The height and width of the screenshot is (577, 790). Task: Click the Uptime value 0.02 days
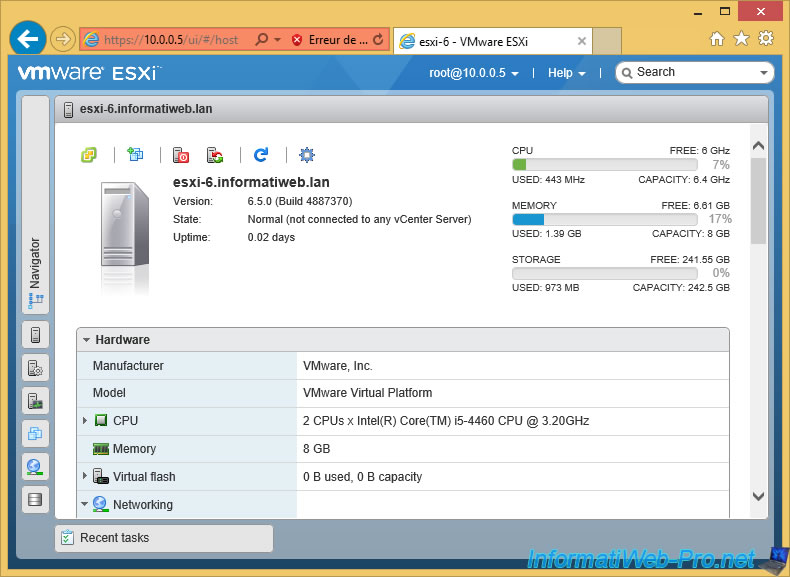coord(271,237)
